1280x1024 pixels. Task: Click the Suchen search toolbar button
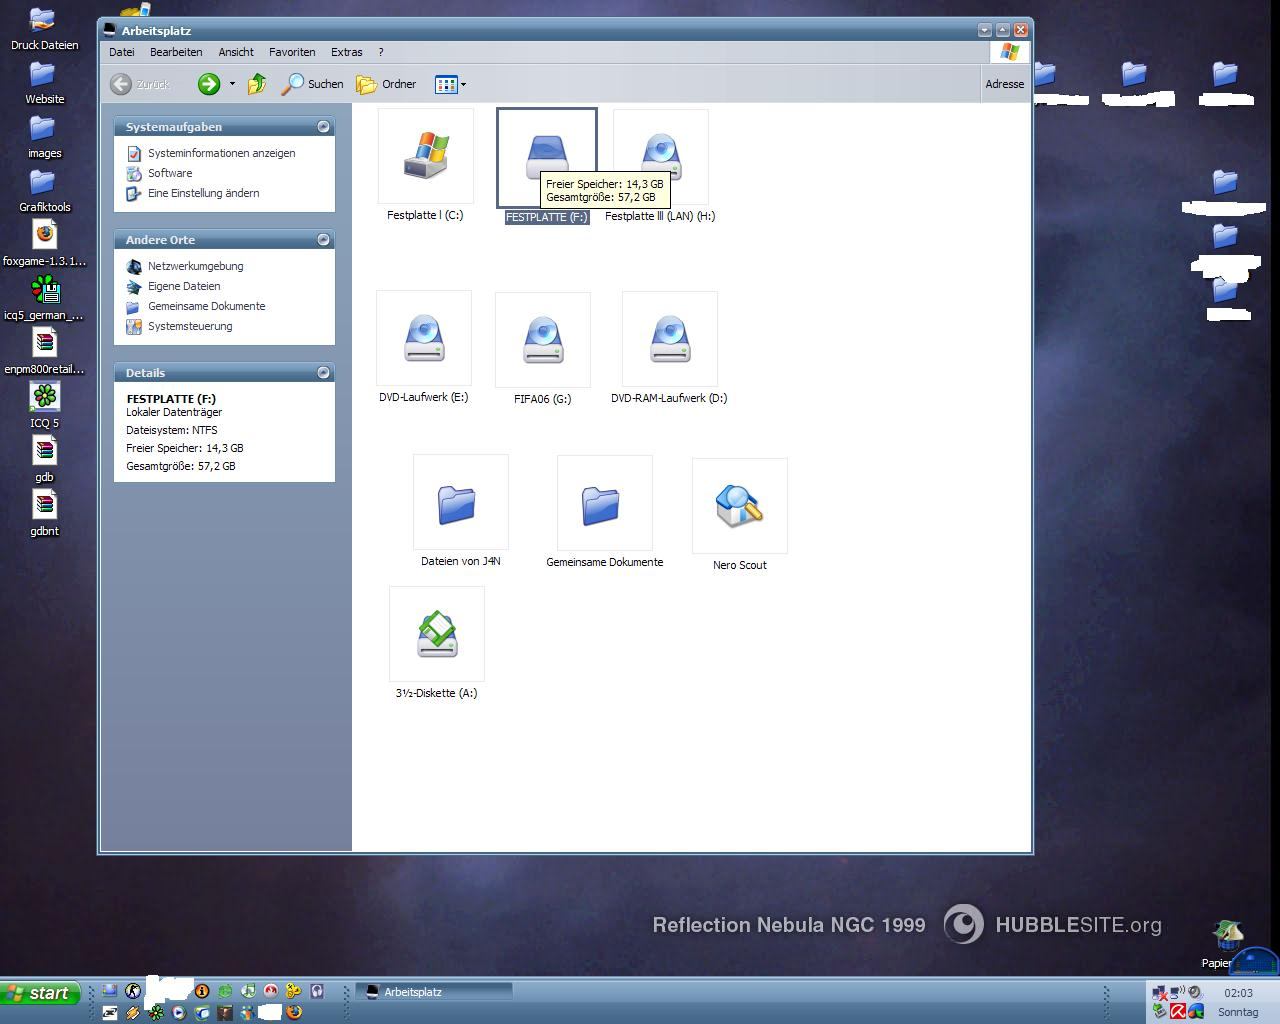click(x=312, y=84)
